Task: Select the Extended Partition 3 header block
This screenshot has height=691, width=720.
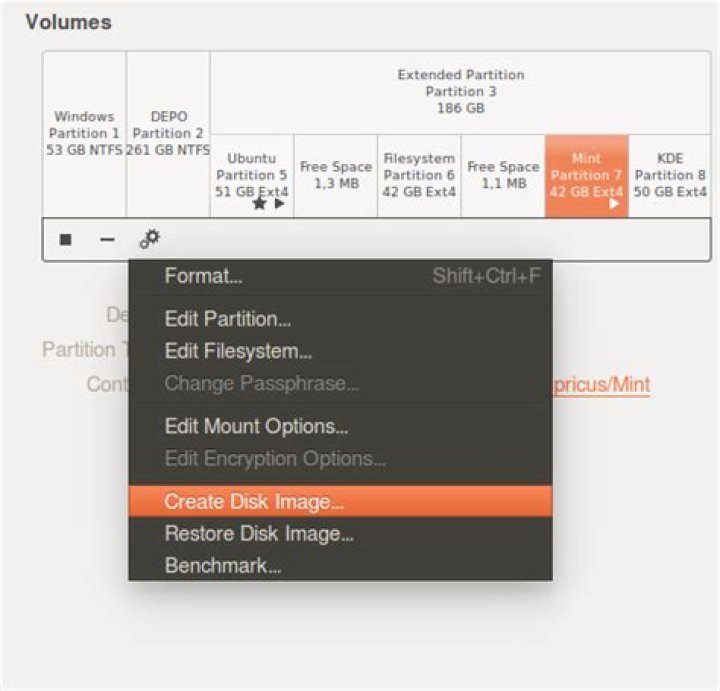Action: click(x=461, y=92)
